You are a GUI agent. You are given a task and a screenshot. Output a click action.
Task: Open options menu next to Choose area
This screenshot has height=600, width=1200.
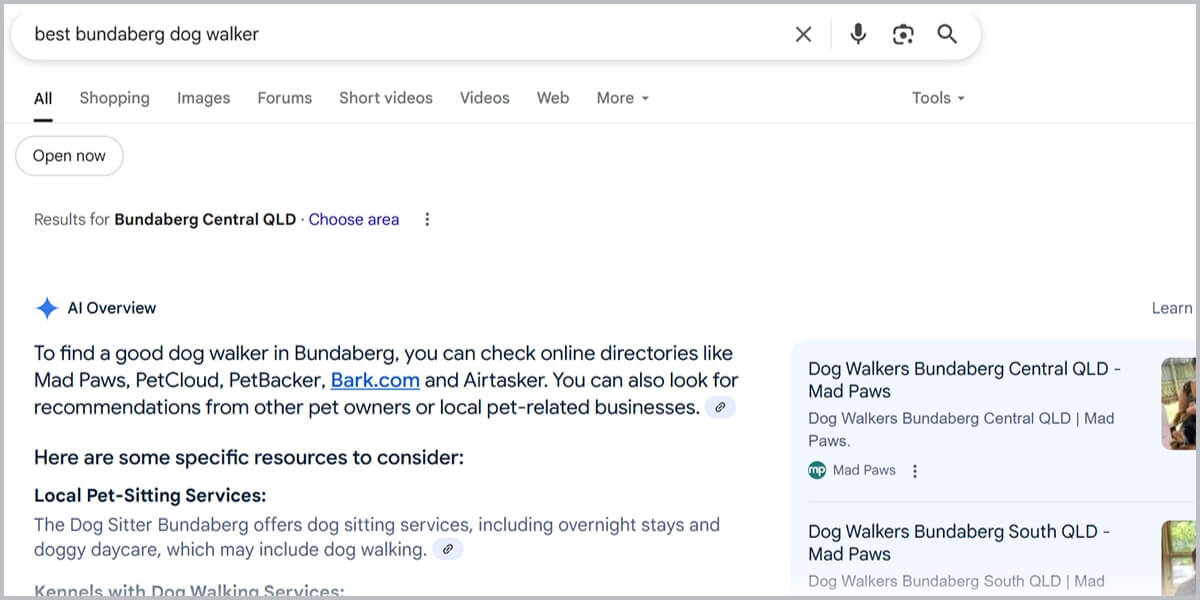pos(427,219)
